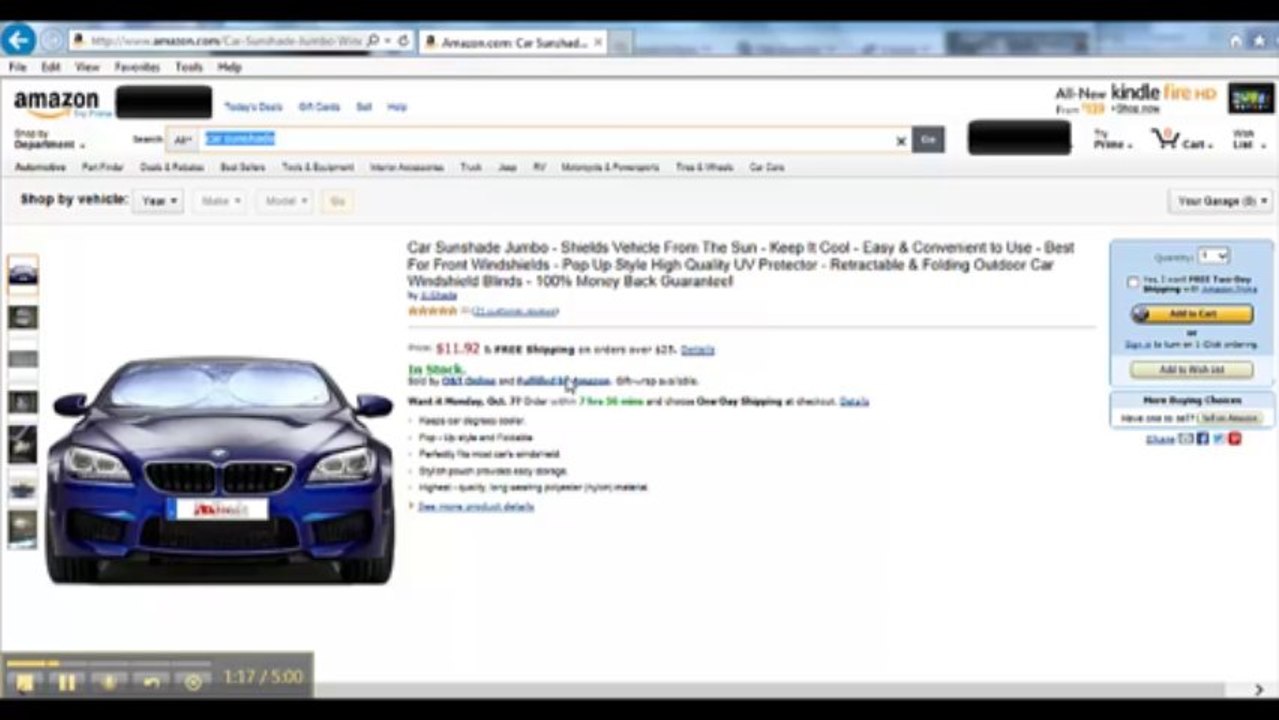Click the third player control button after pause
The height and width of the screenshot is (720, 1279).
pyautogui.click(x=109, y=682)
